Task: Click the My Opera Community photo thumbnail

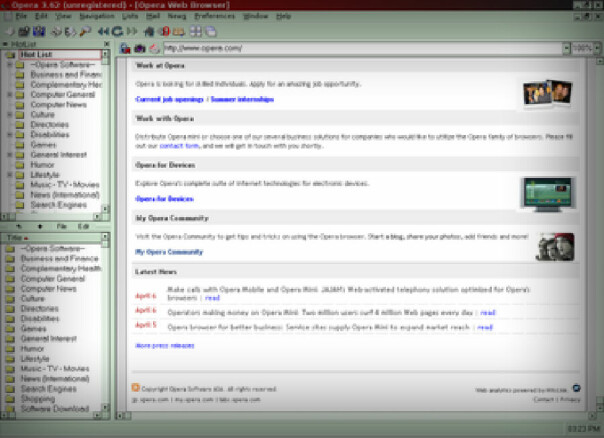Action: pyautogui.click(x=555, y=247)
